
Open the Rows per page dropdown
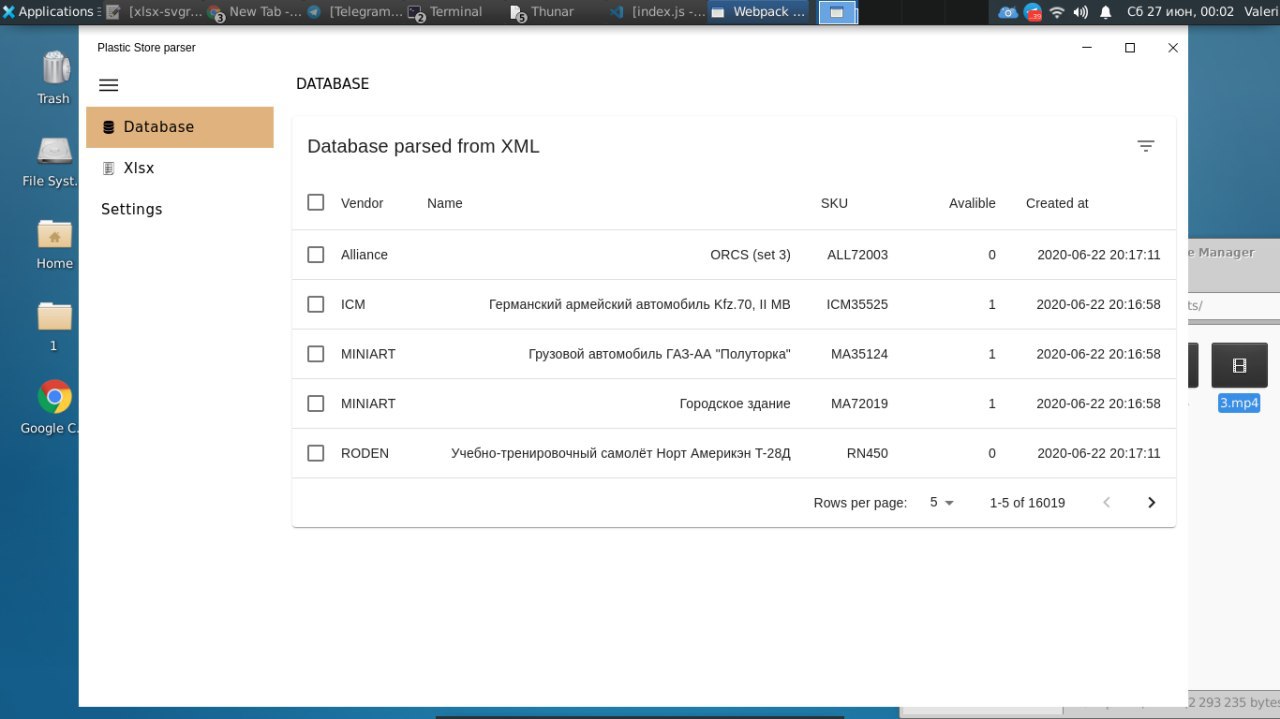942,502
